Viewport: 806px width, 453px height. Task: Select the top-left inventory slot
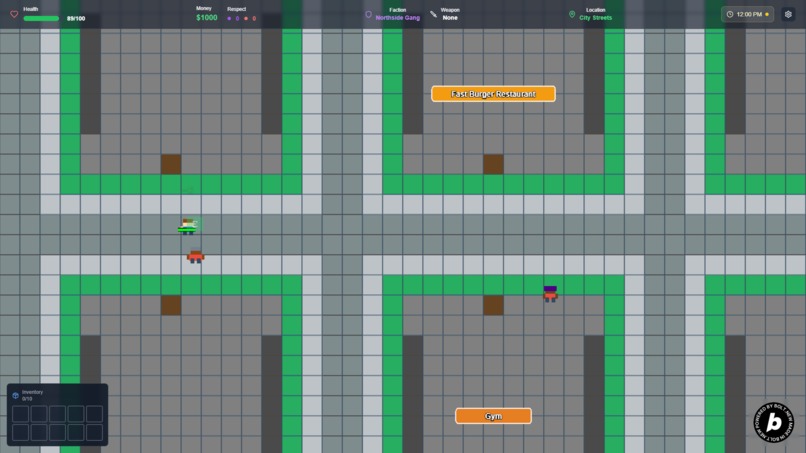tap(21, 414)
